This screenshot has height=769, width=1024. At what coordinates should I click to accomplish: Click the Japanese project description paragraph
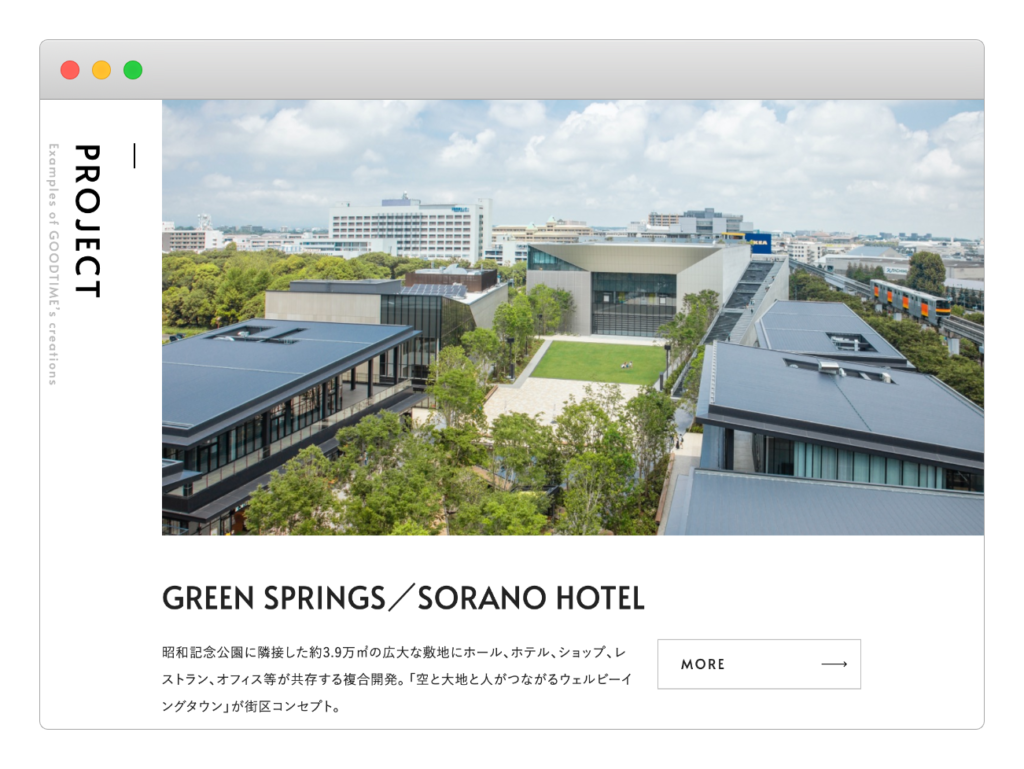click(x=396, y=679)
